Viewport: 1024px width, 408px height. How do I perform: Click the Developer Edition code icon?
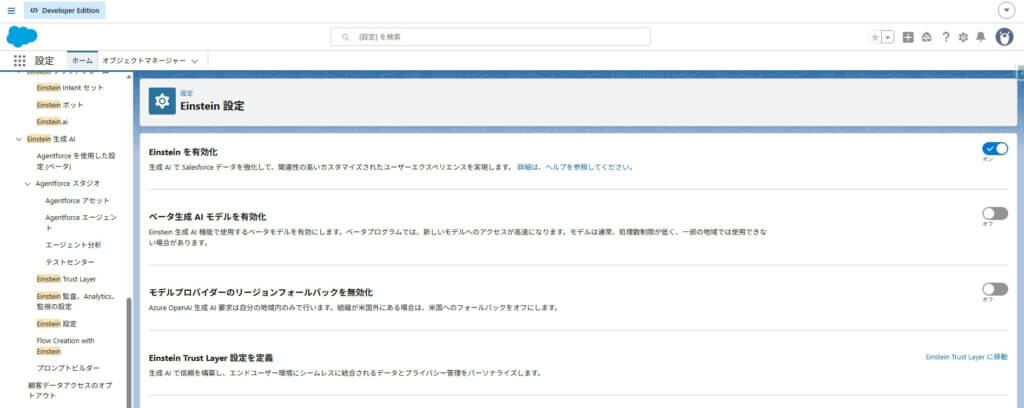34,10
